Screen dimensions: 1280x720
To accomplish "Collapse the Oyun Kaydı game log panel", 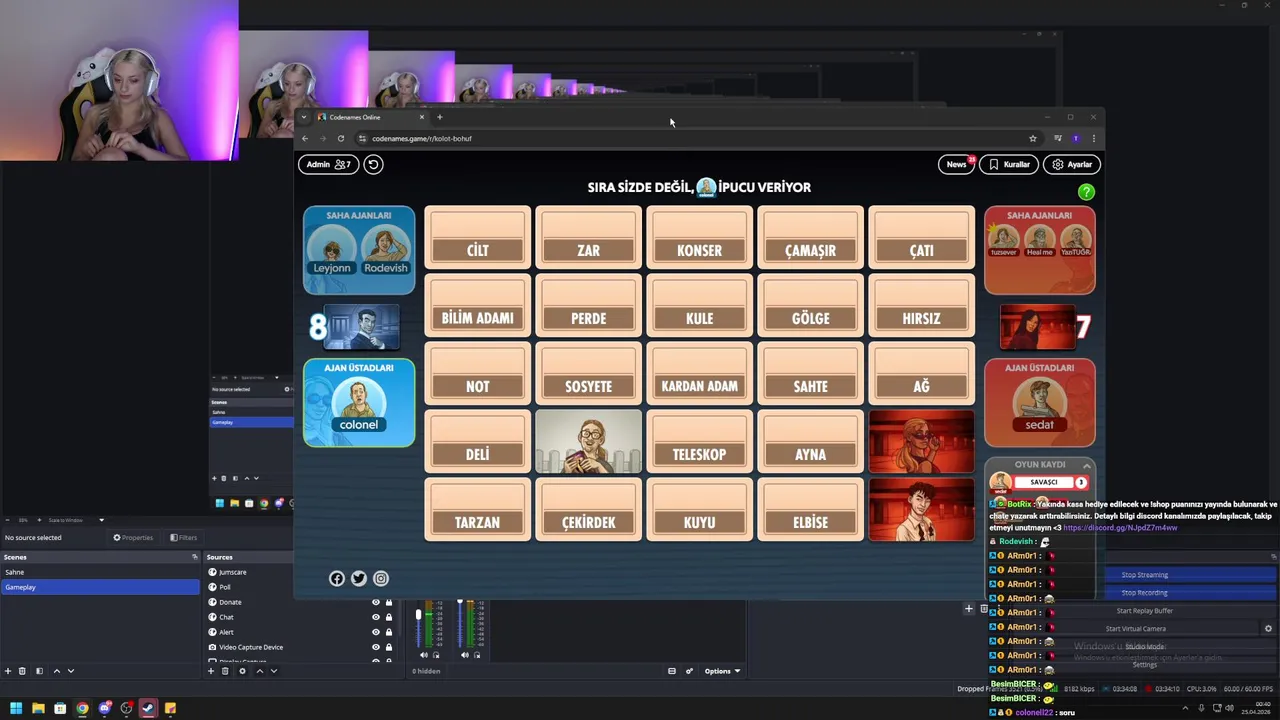I will [1087, 465].
